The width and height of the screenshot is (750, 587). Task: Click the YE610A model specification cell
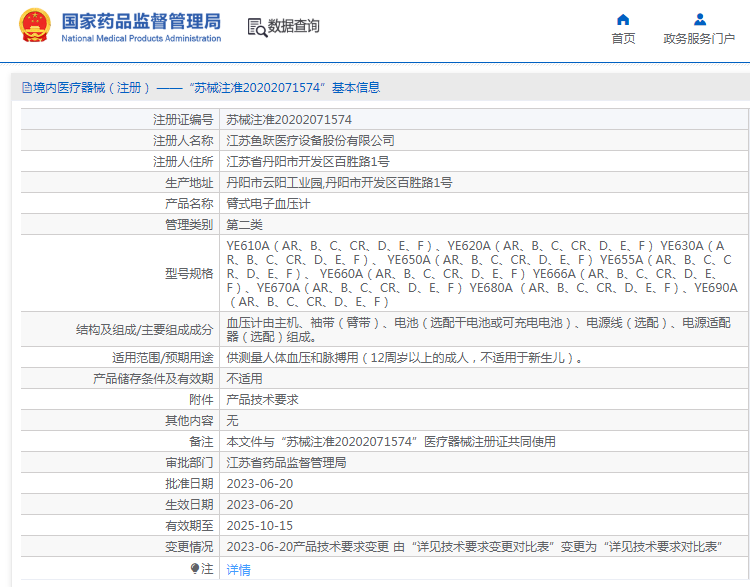(x=482, y=274)
